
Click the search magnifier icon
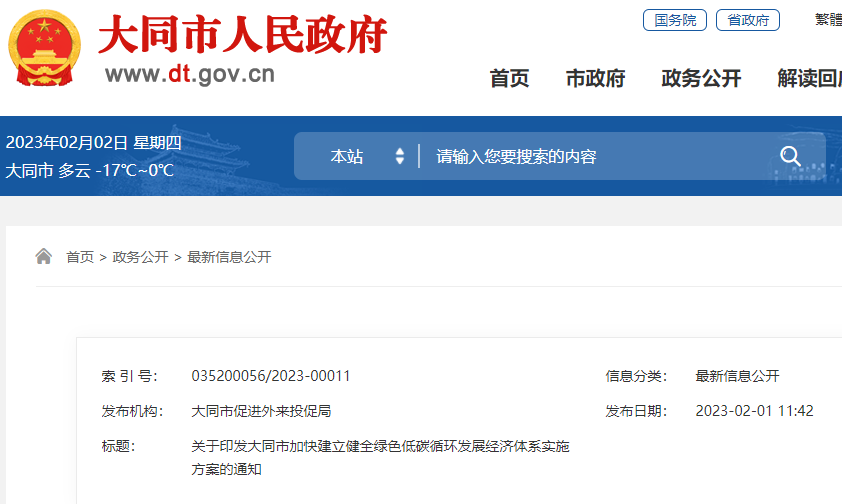coord(790,156)
